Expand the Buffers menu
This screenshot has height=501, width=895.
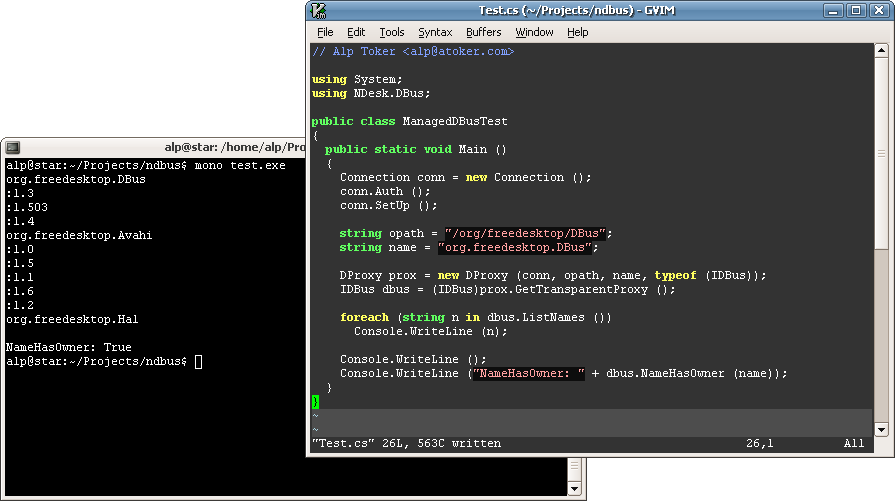(x=484, y=32)
